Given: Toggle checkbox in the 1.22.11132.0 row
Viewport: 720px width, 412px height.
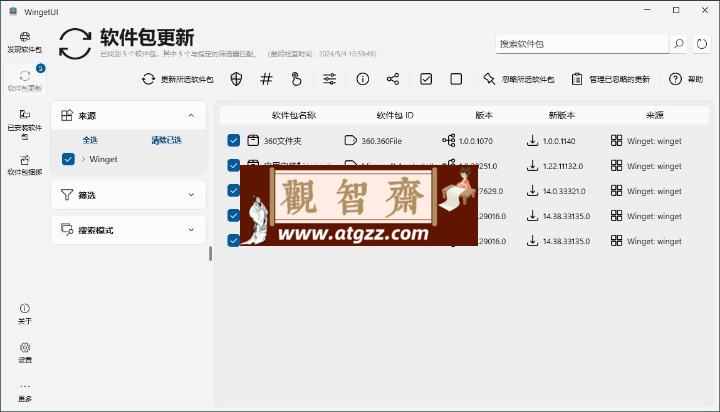Looking at the screenshot, I should pos(234,165).
